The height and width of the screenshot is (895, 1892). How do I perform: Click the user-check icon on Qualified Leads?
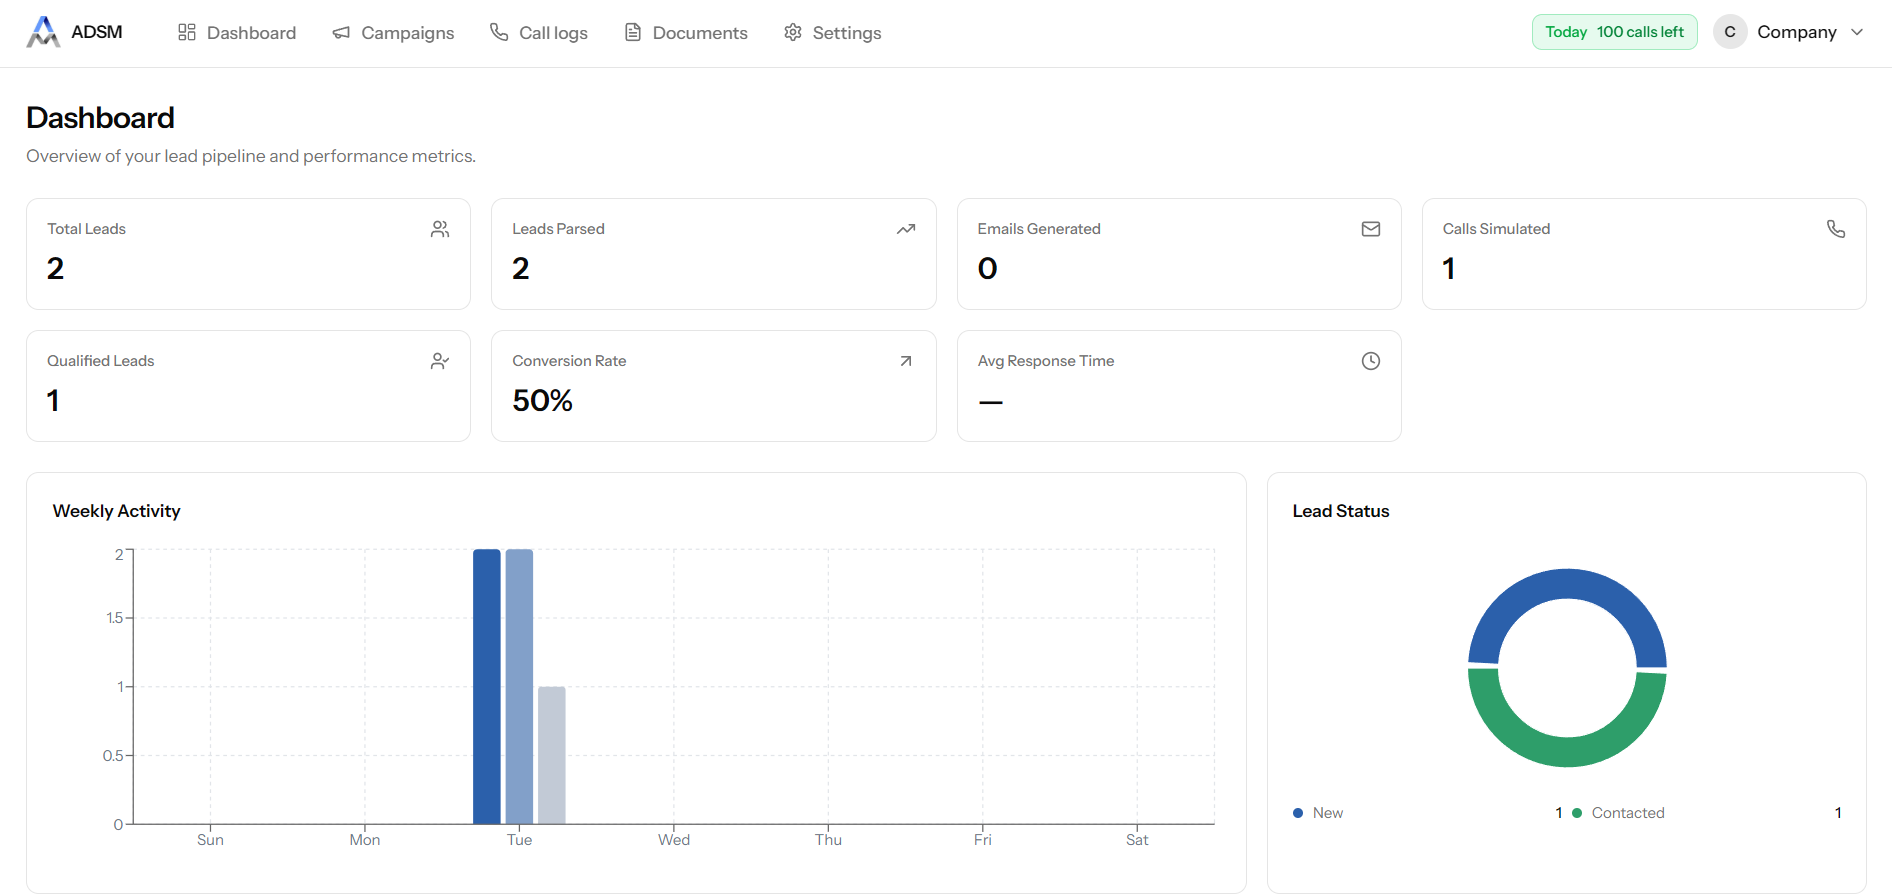[440, 361]
